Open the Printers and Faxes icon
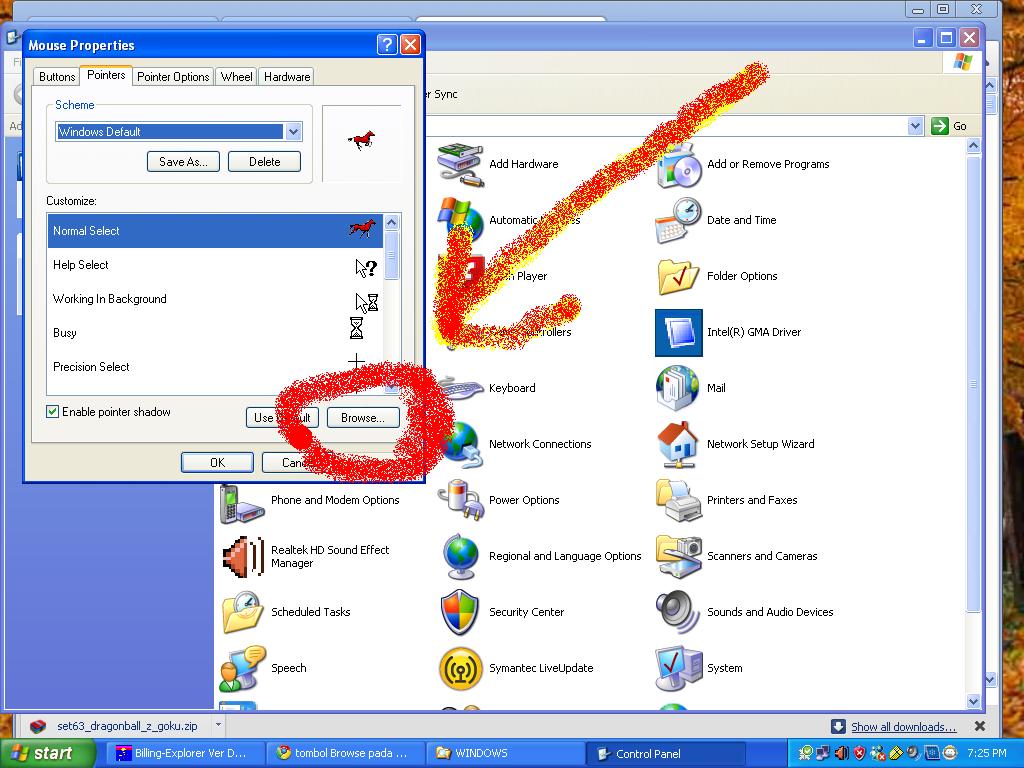The width and height of the screenshot is (1024, 768). point(679,501)
